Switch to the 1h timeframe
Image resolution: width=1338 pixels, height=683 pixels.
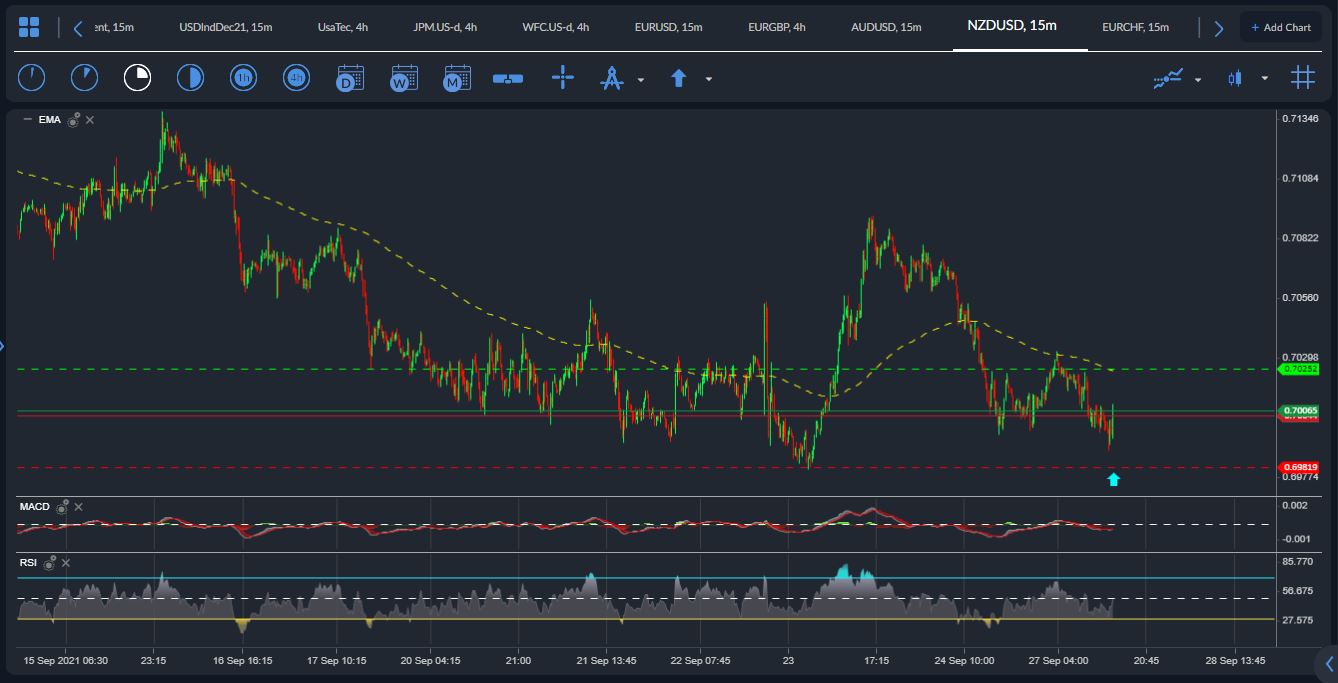[243, 77]
